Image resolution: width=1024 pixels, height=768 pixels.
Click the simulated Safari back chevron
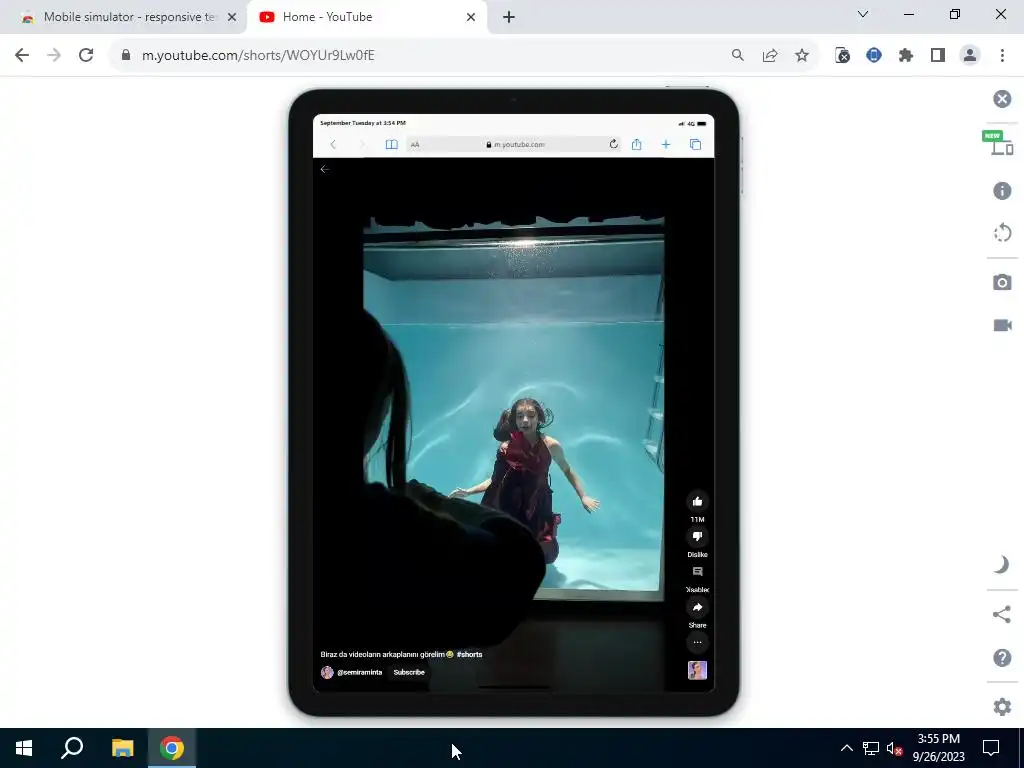333,144
